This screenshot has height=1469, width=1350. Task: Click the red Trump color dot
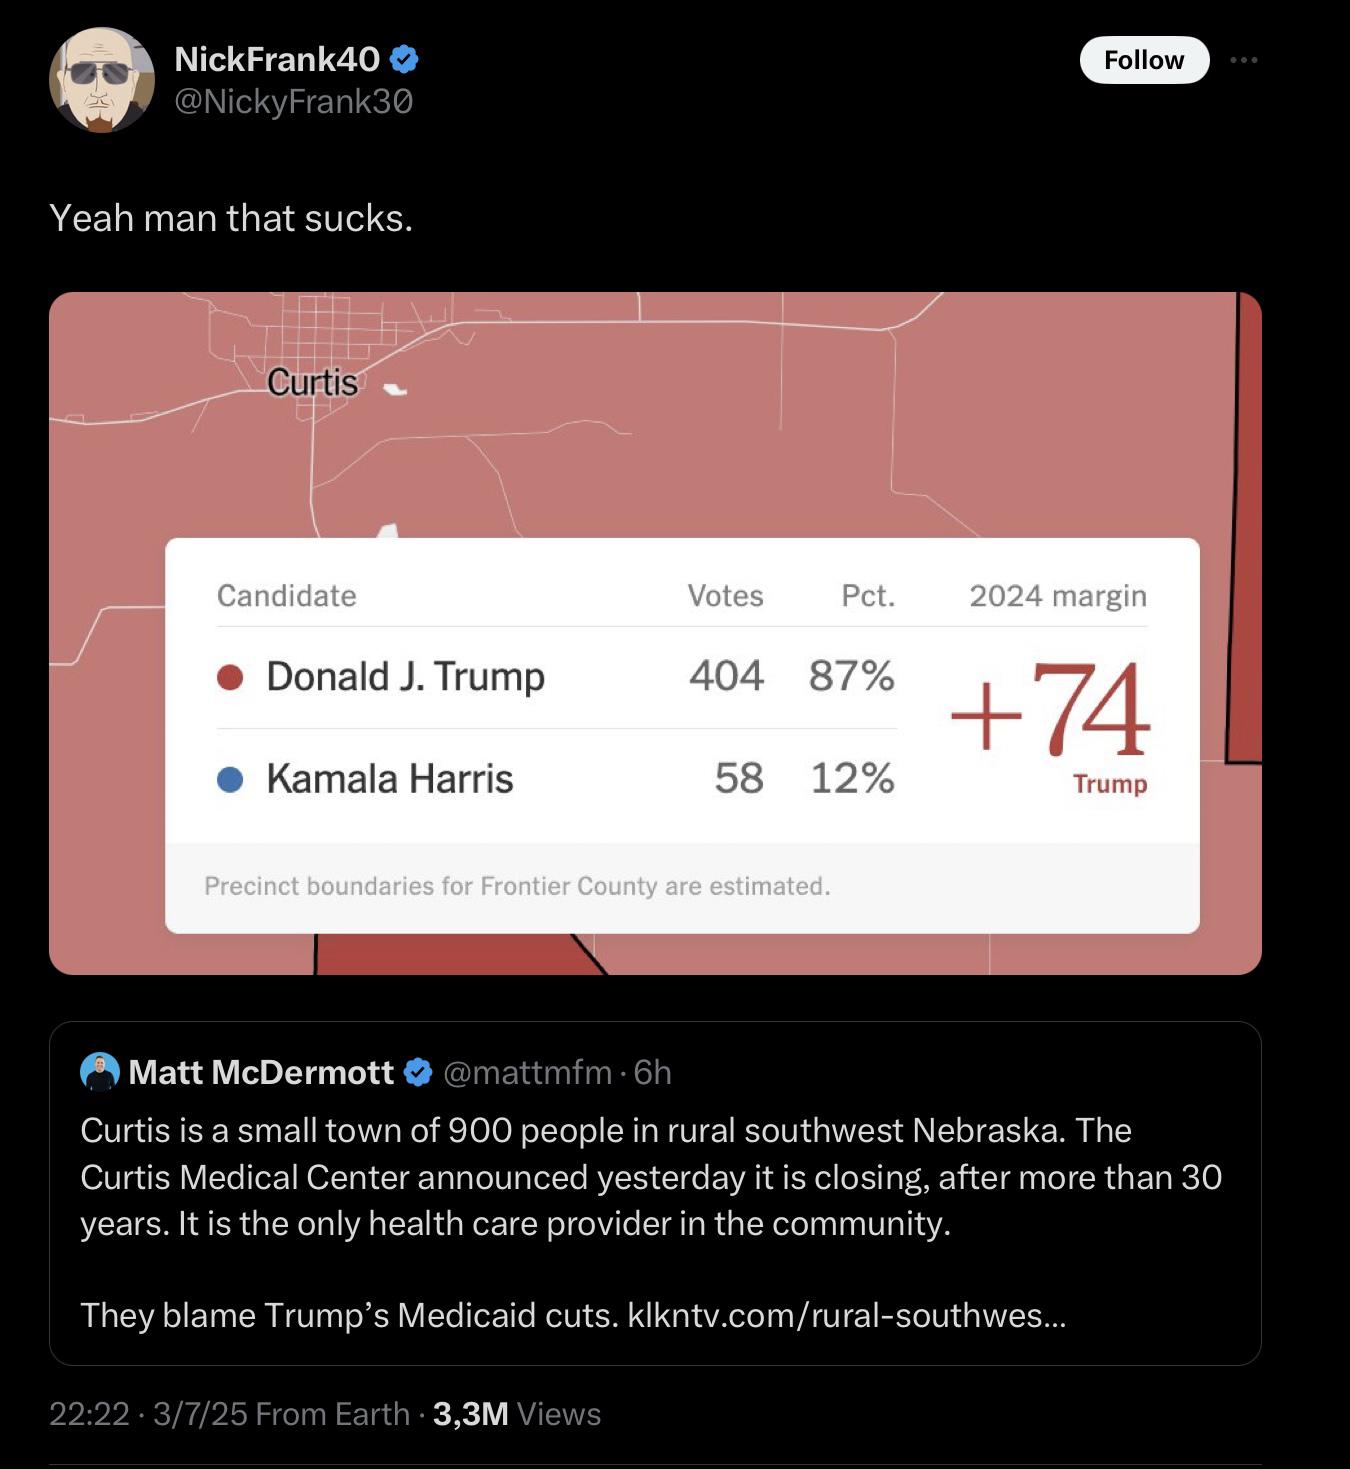point(230,678)
